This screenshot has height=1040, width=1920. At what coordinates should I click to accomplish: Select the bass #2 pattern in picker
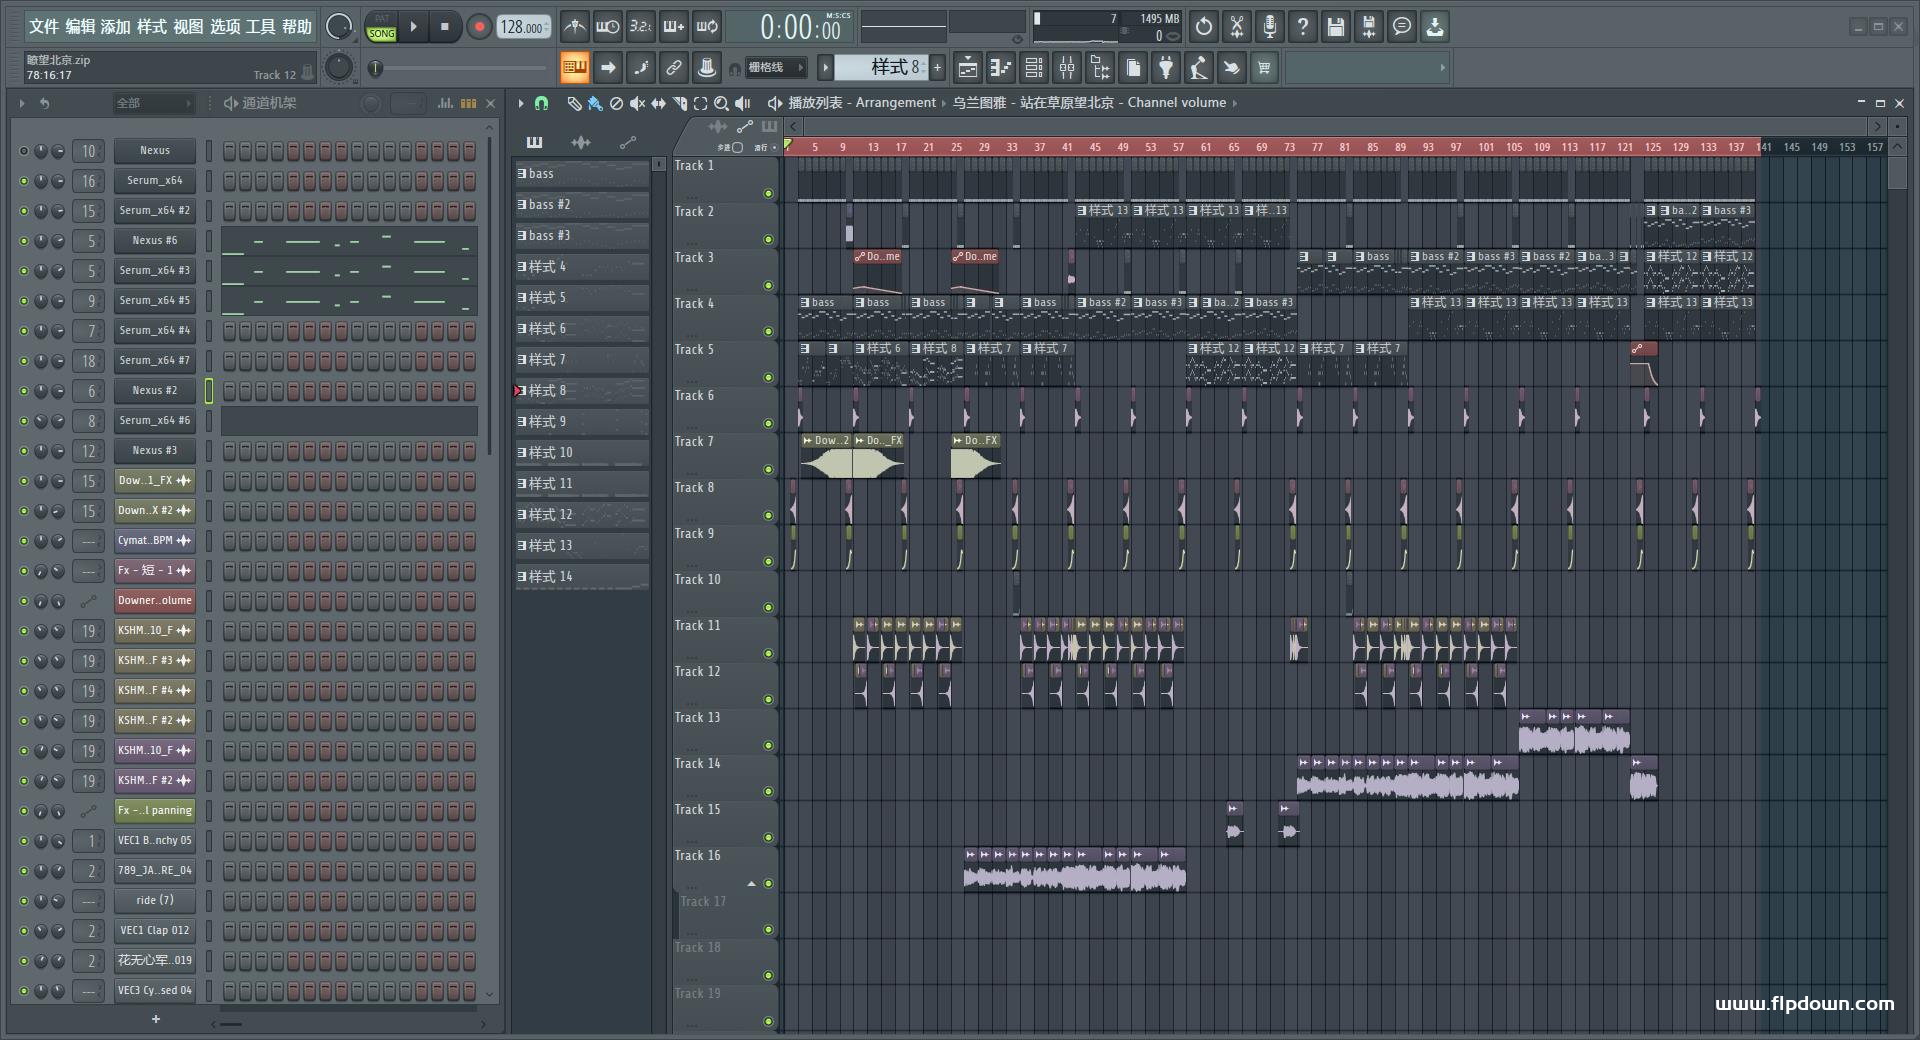coord(582,205)
